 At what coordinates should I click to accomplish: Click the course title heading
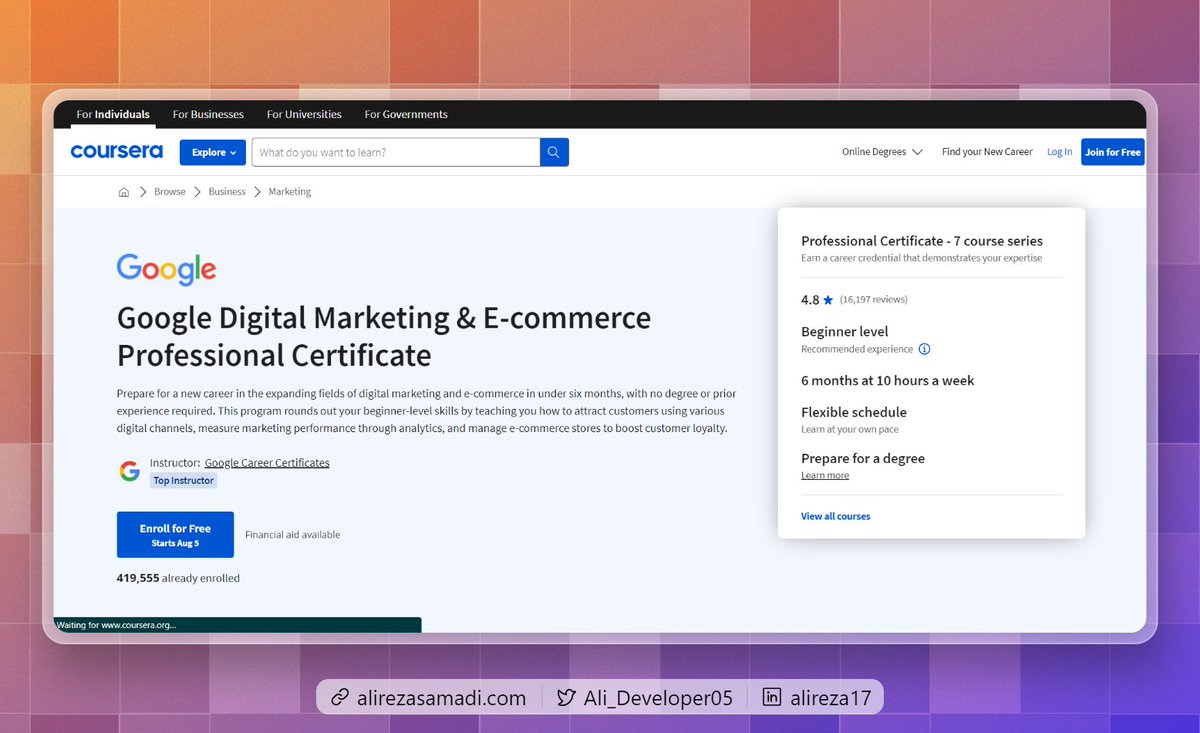click(x=384, y=336)
